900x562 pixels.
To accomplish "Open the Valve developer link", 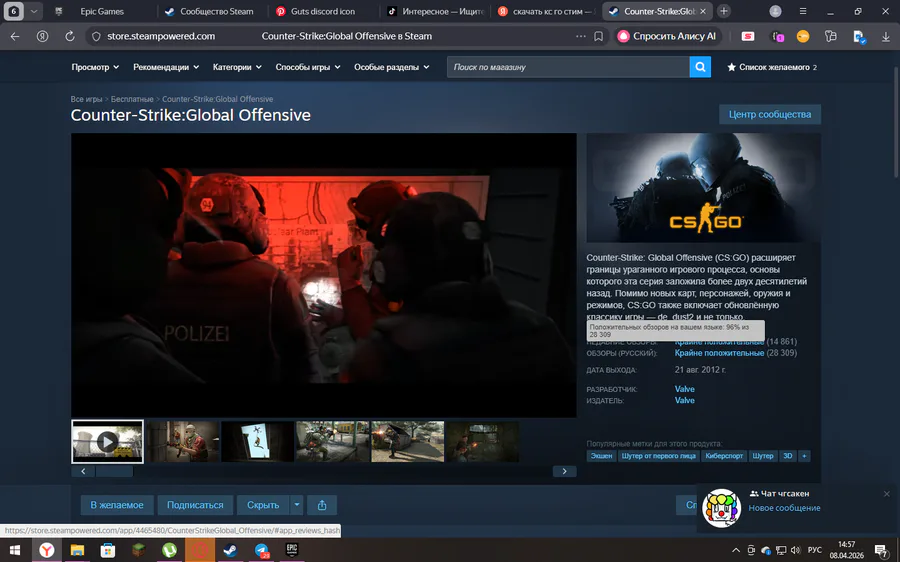I will [x=684, y=389].
